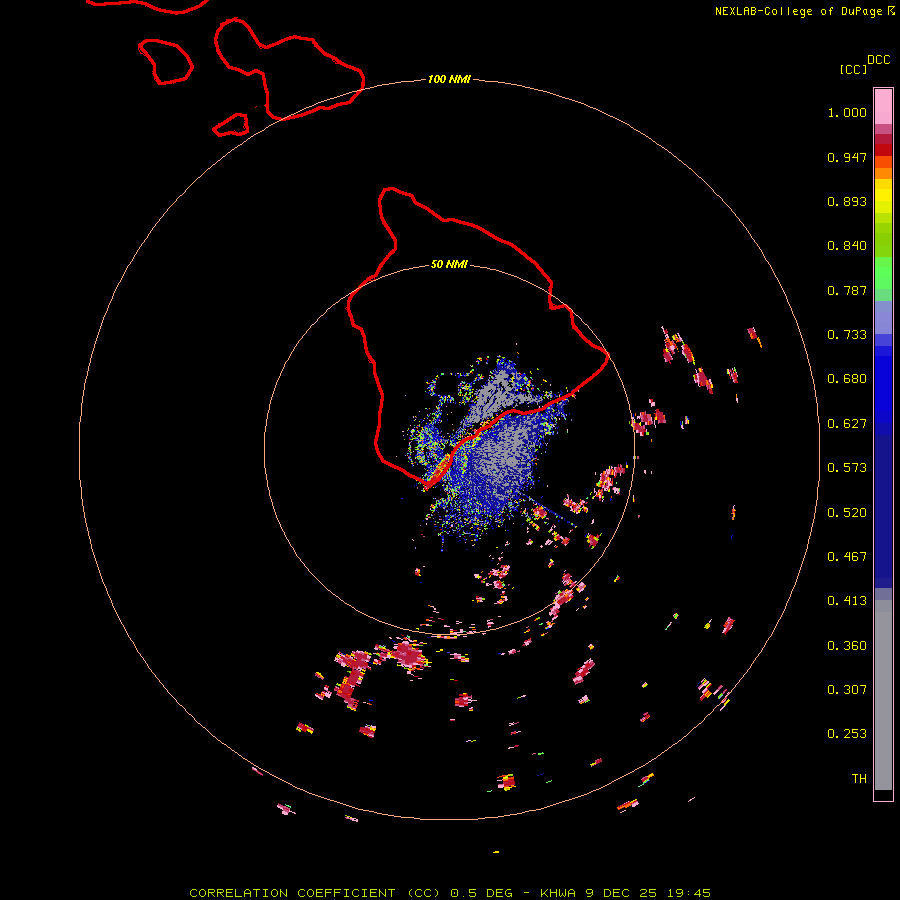
Task: Select the 0.840 scale value
Action: point(847,246)
